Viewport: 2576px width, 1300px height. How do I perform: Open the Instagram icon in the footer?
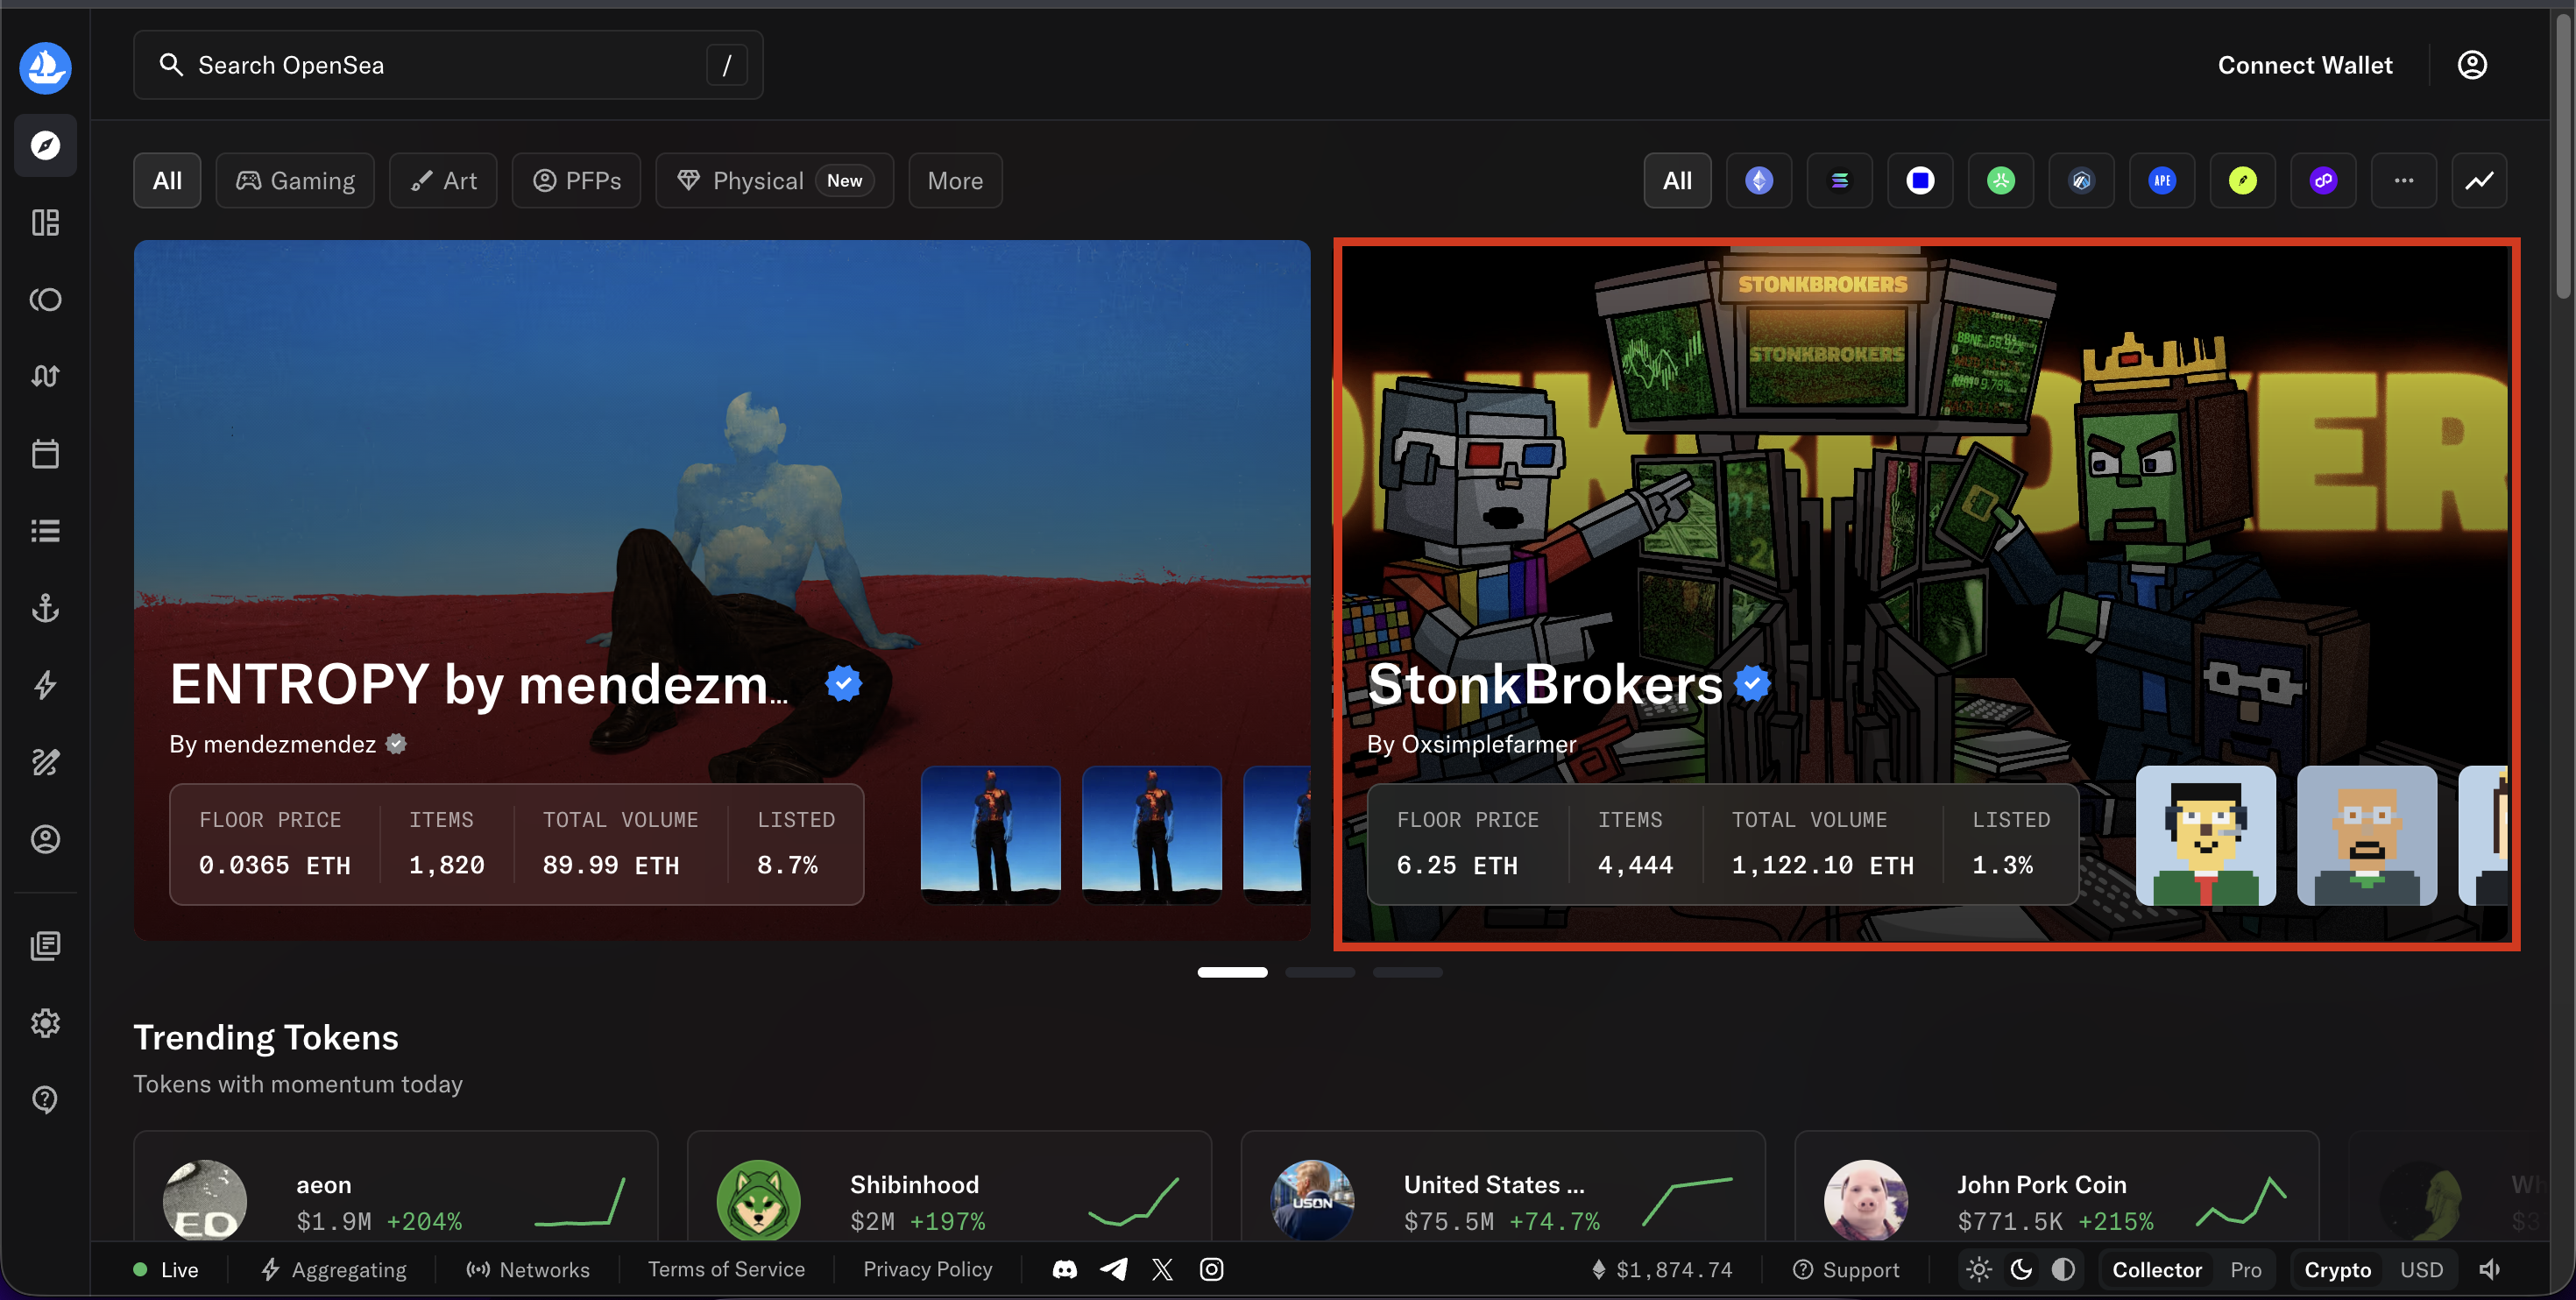(x=1211, y=1269)
